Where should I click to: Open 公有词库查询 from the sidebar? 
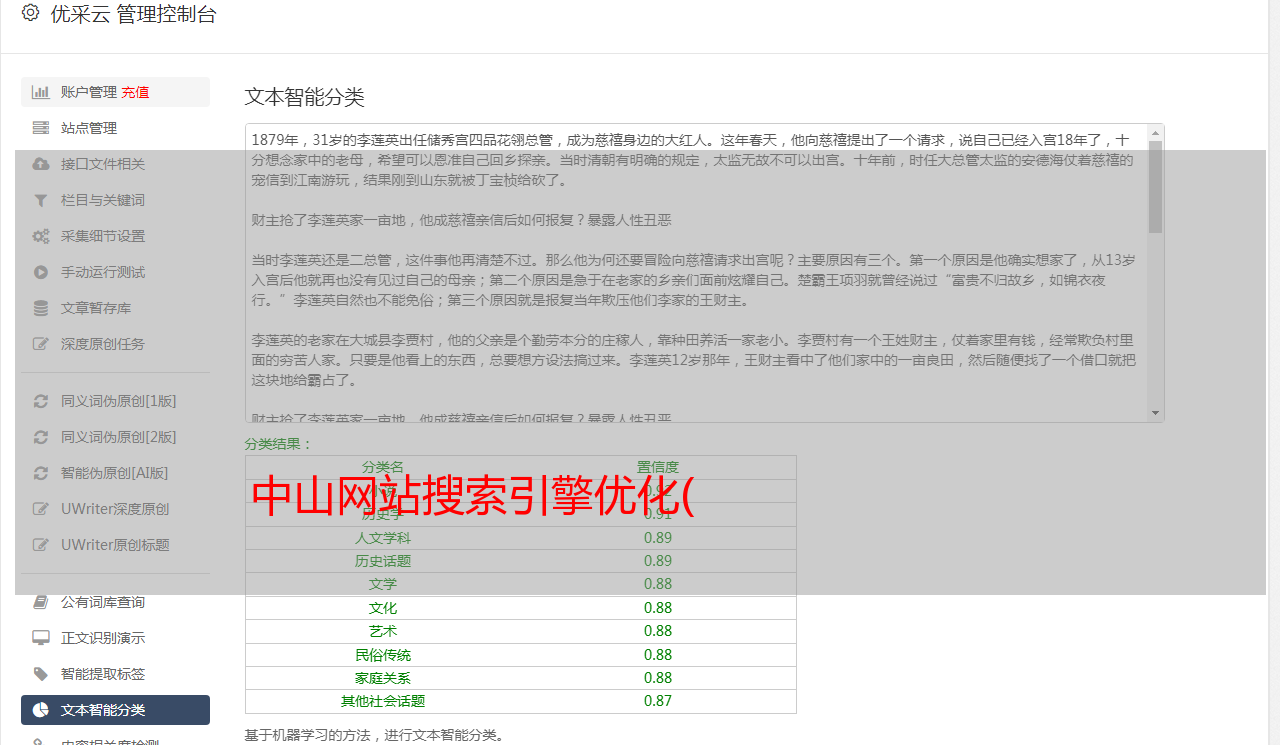pyautogui.click(x=102, y=602)
